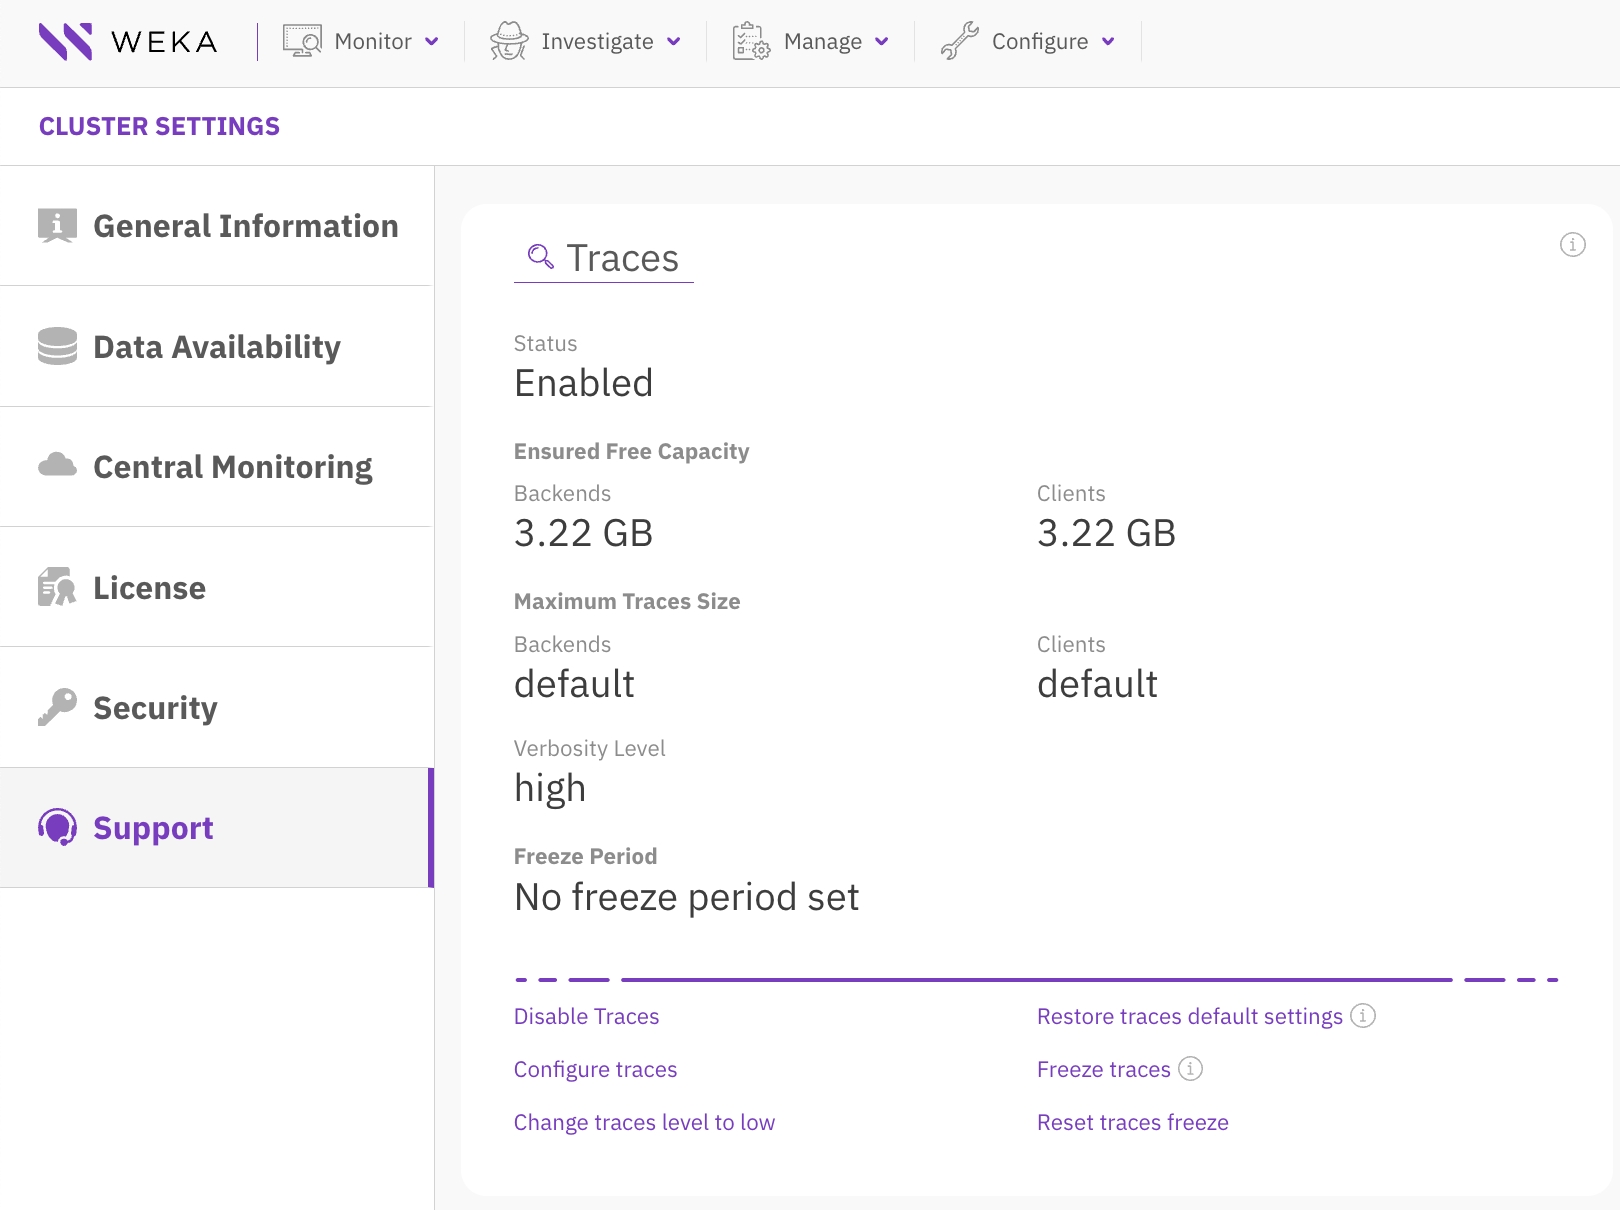Switch to the Data Availability section
The width and height of the screenshot is (1620, 1210).
click(x=217, y=347)
